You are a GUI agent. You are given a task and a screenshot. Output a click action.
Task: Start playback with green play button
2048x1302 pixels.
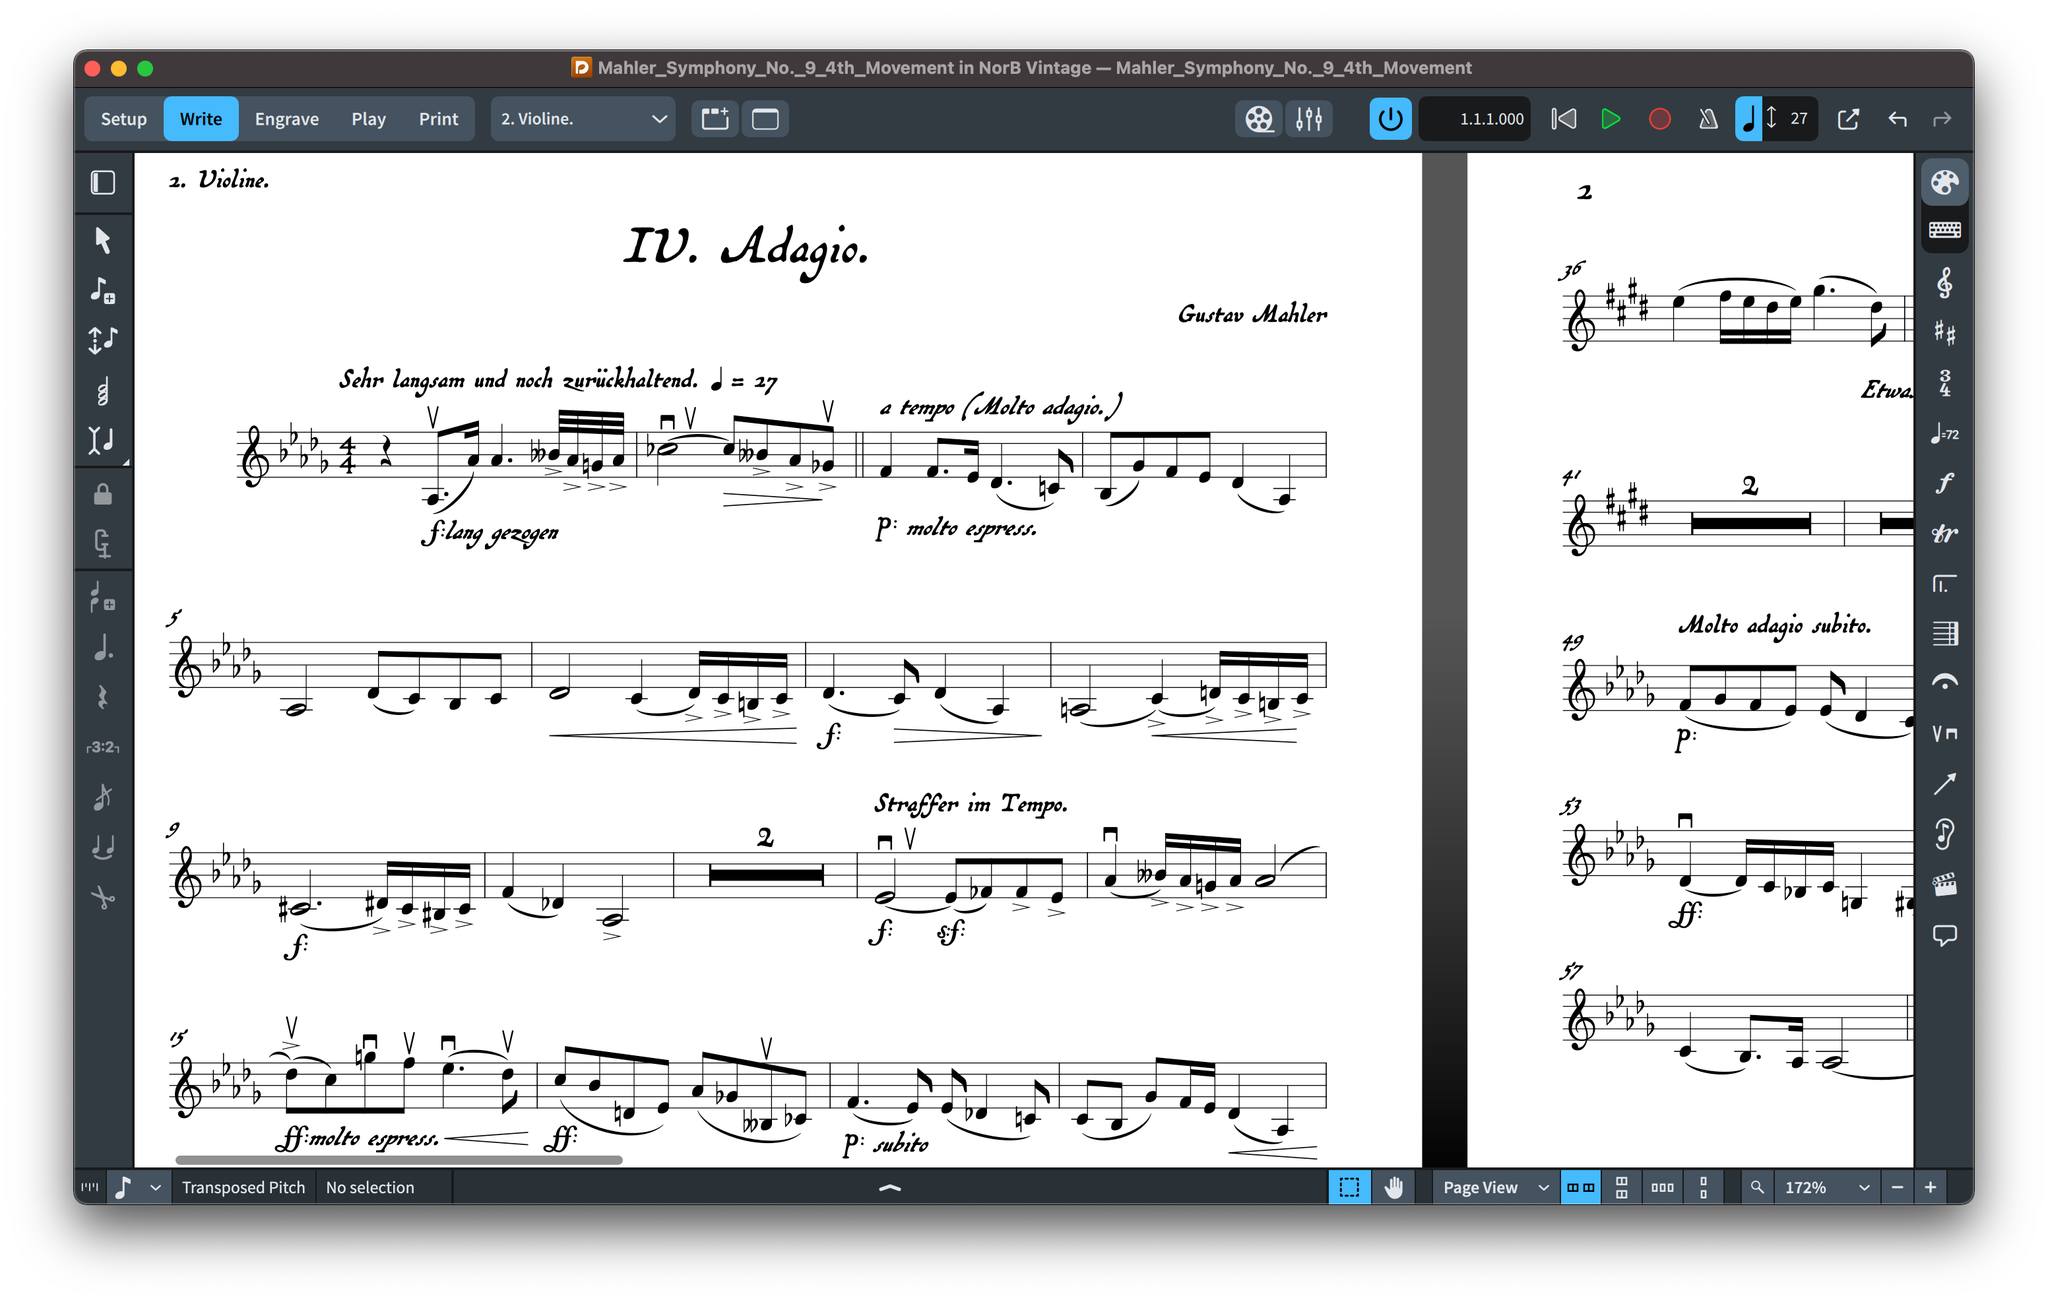[x=1610, y=119]
